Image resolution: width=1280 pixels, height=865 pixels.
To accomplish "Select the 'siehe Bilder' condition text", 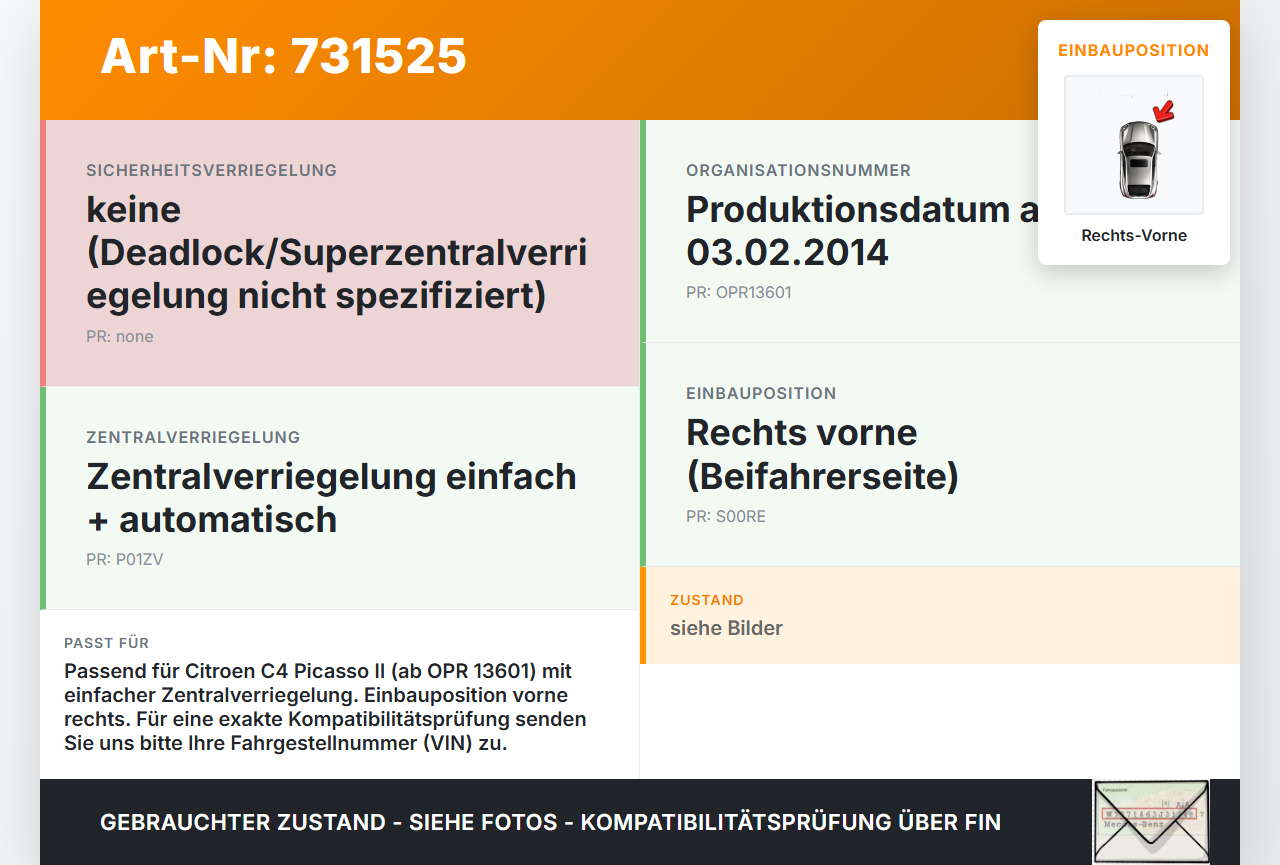I will (x=726, y=628).
